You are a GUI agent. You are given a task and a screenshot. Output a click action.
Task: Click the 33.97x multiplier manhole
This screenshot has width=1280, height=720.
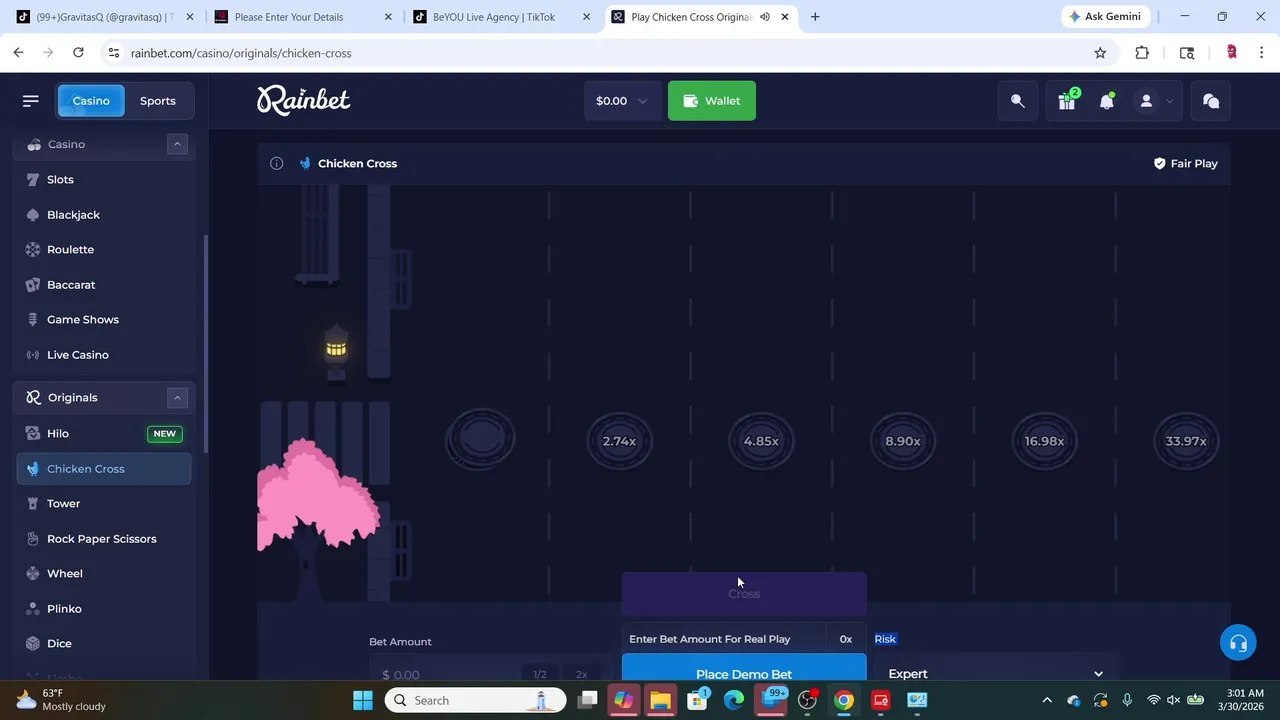(x=1186, y=441)
